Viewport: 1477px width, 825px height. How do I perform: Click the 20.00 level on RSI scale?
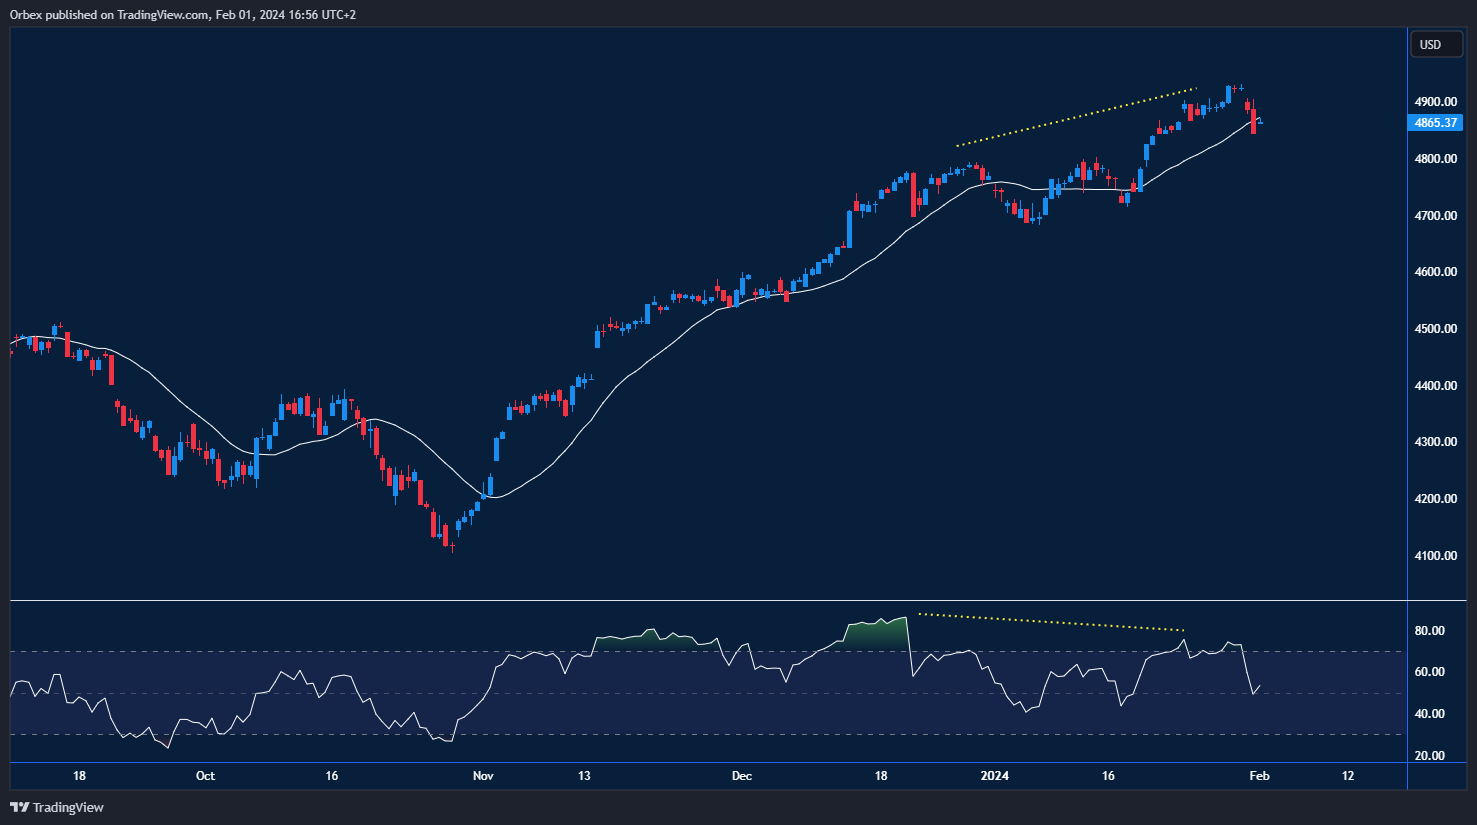tap(1429, 756)
